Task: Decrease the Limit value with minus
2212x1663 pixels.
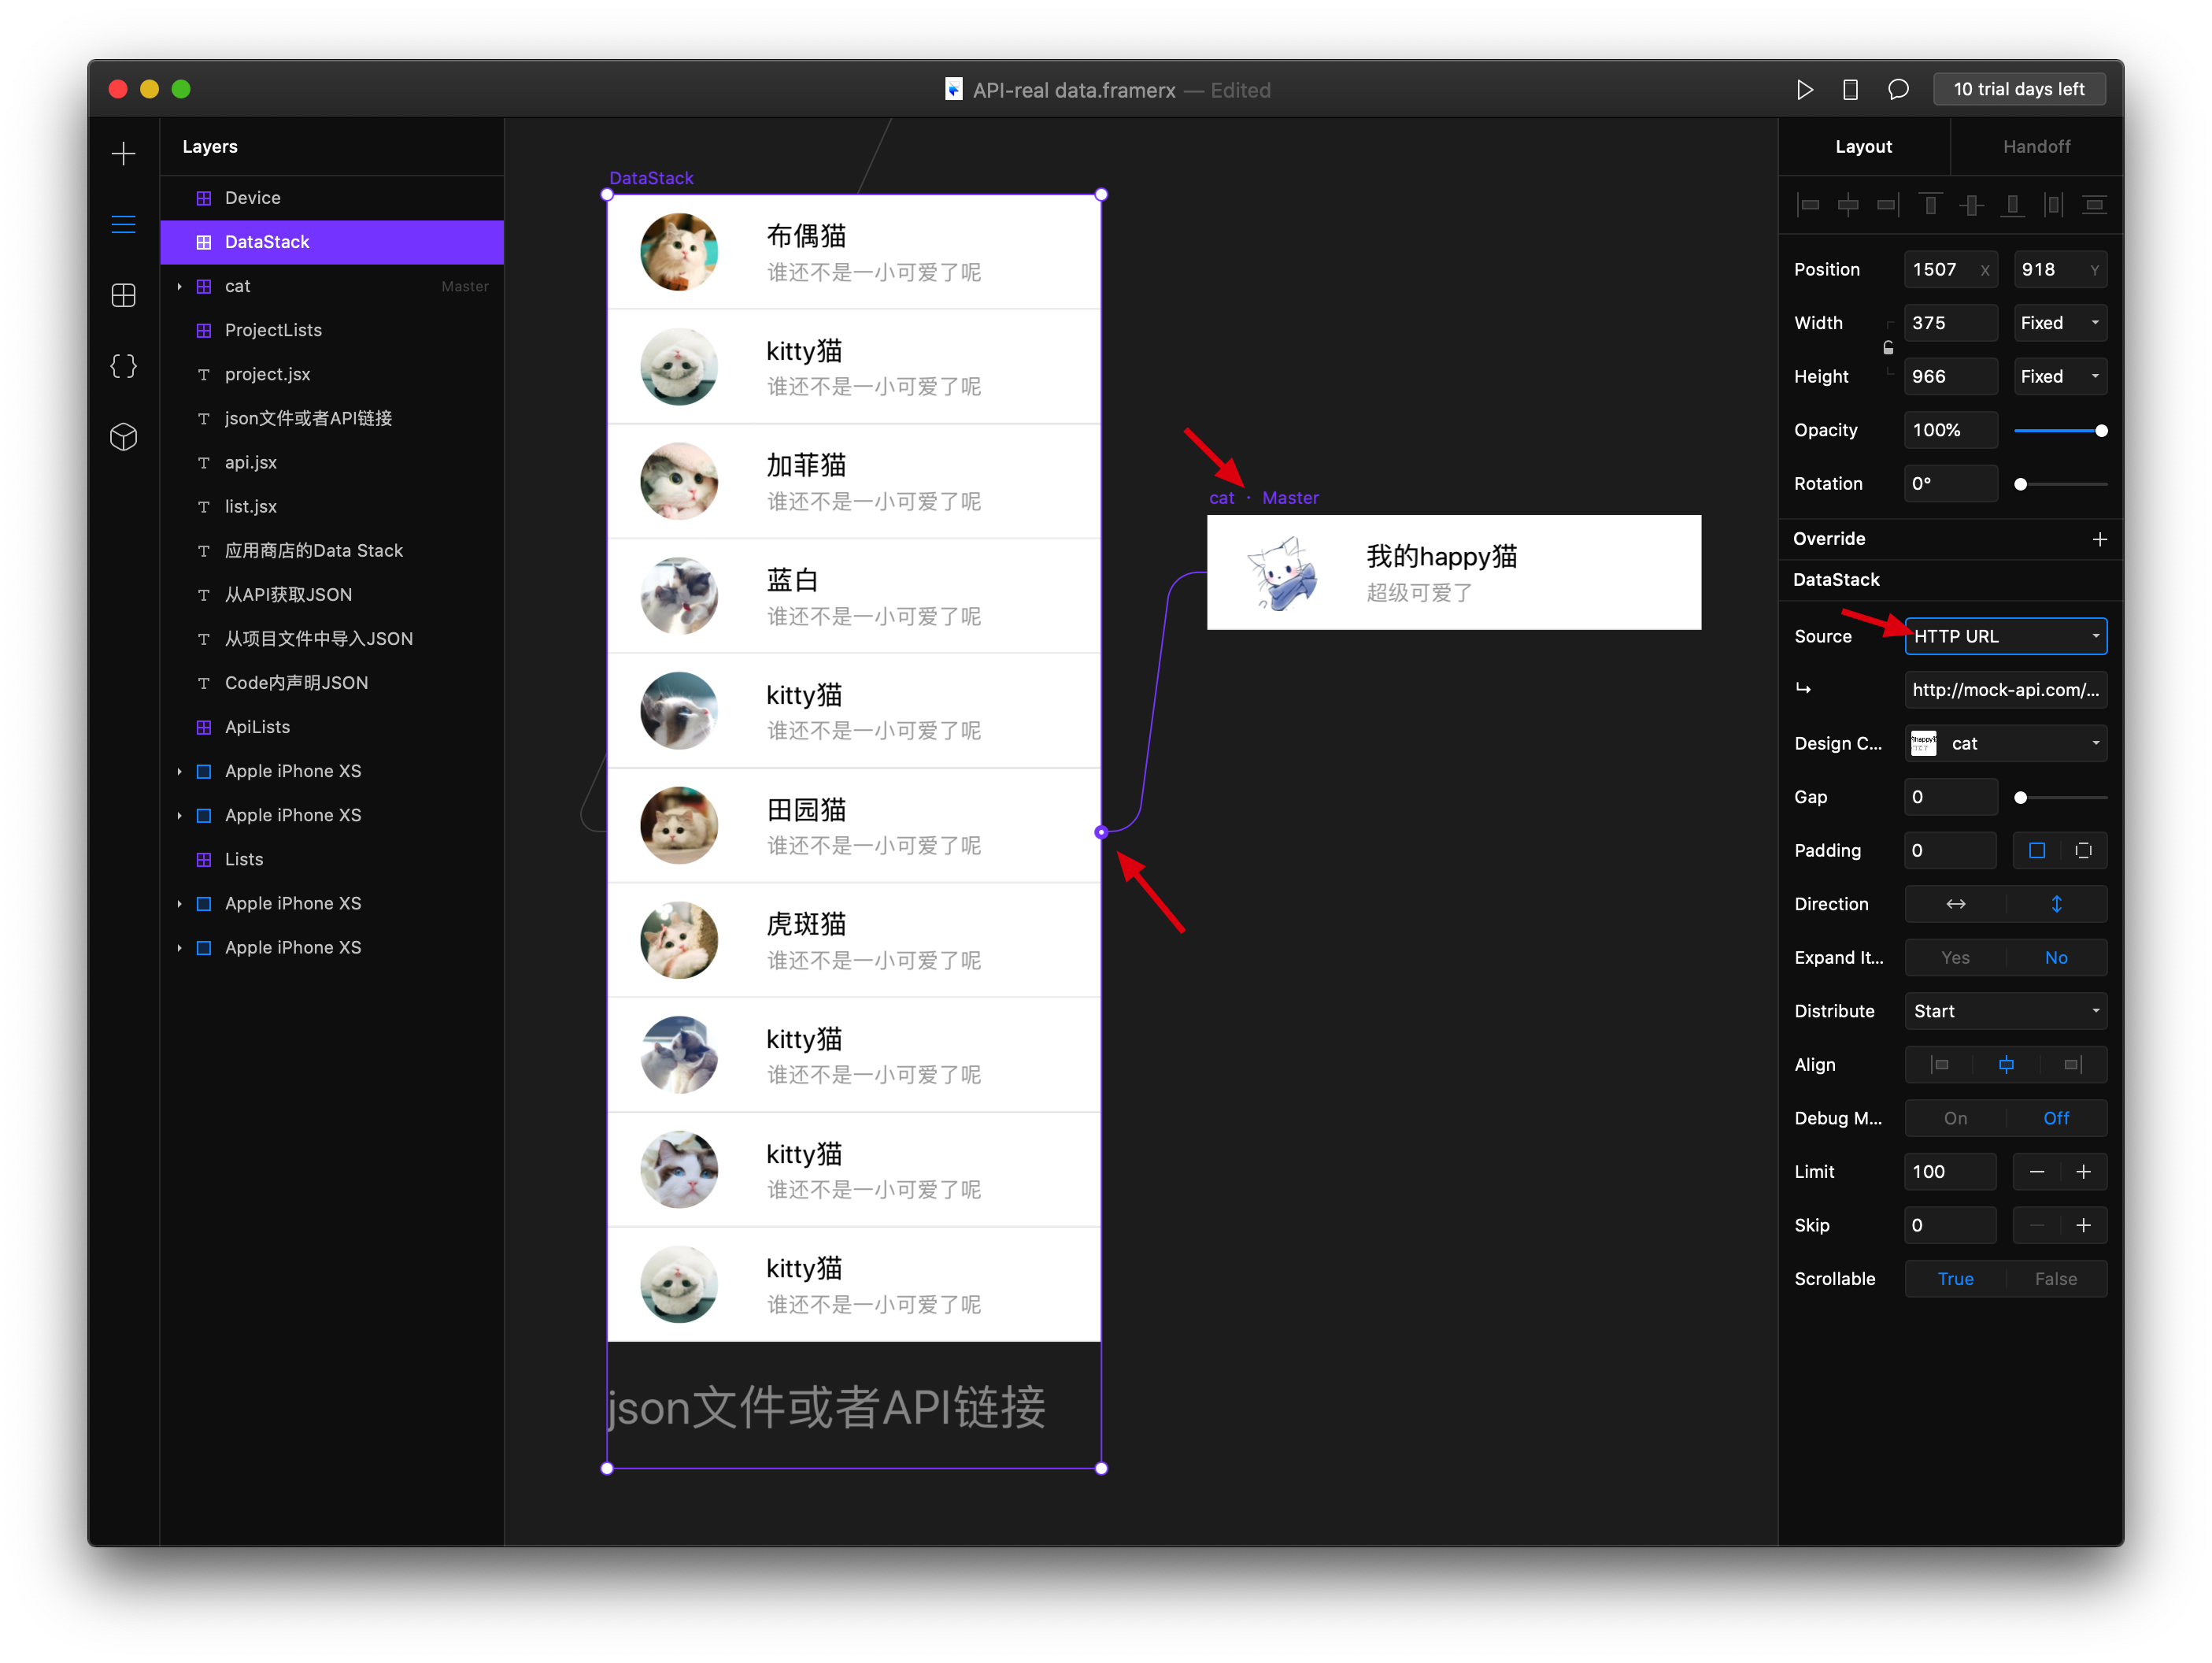Action: coord(2036,1172)
